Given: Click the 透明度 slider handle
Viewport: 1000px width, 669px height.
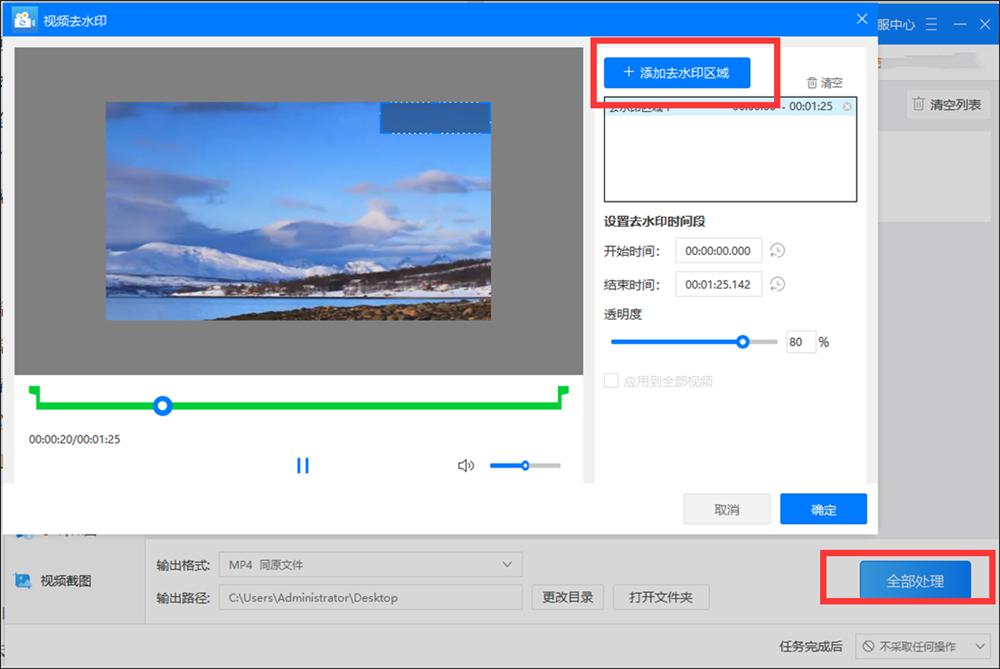Looking at the screenshot, I should tap(742, 341).
